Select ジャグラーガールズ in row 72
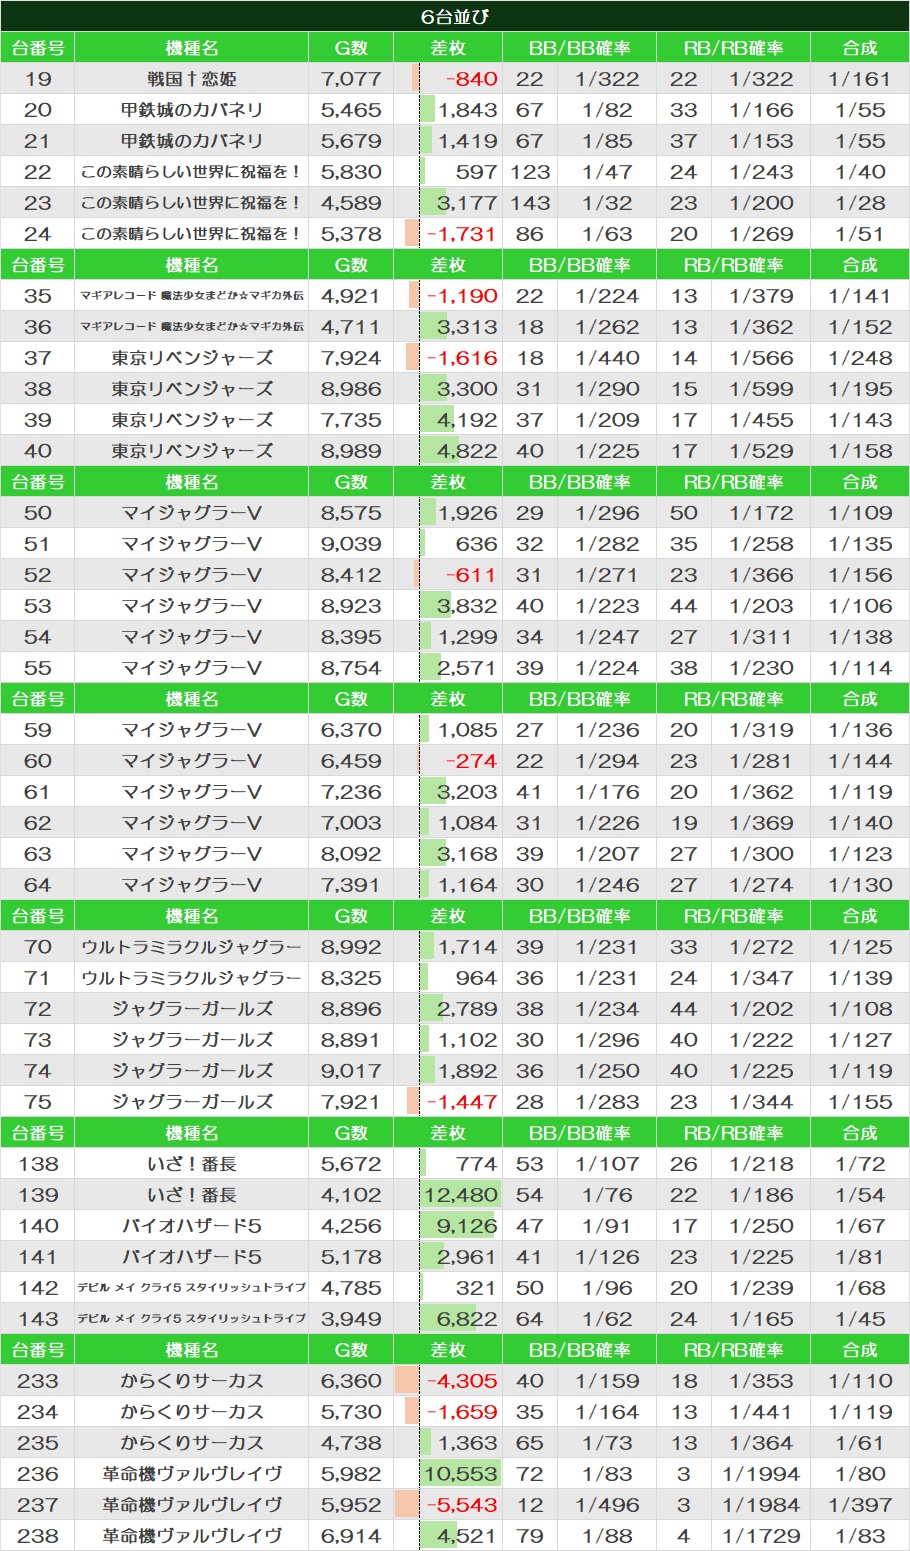910x1551 pixels. 191,1009
